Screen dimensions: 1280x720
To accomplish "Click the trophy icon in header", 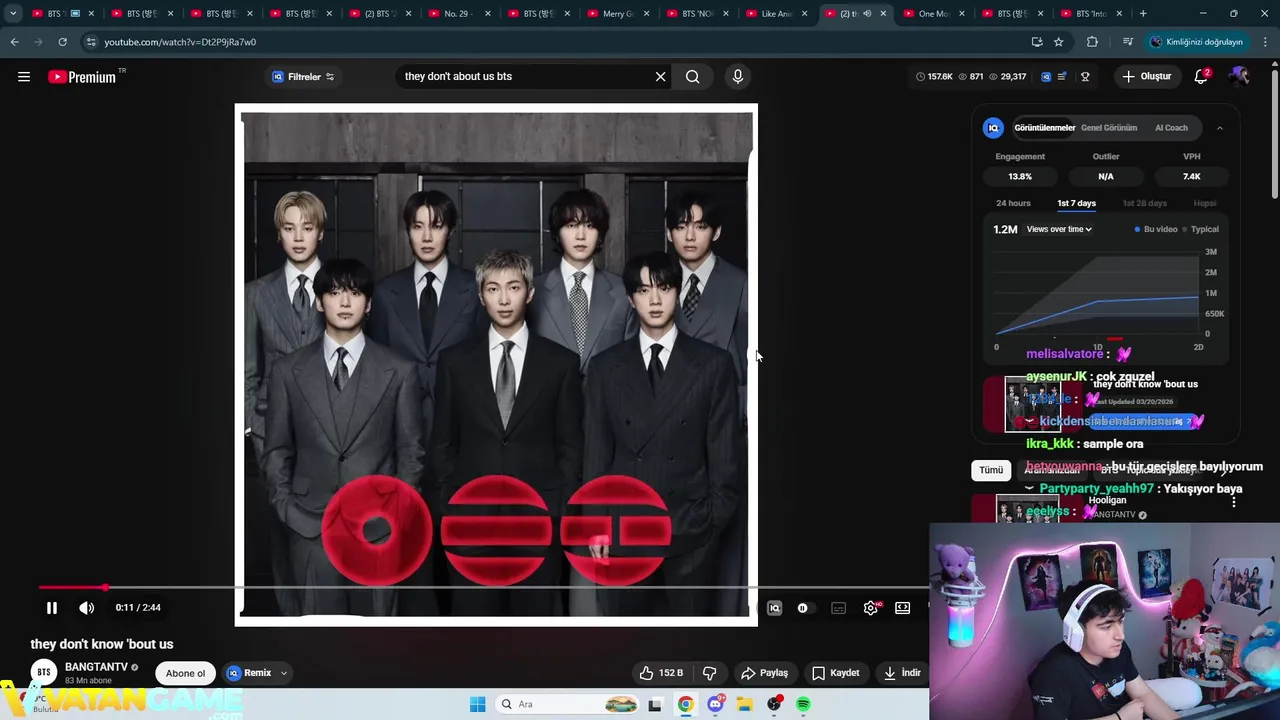I will (x=1085, y=77).
